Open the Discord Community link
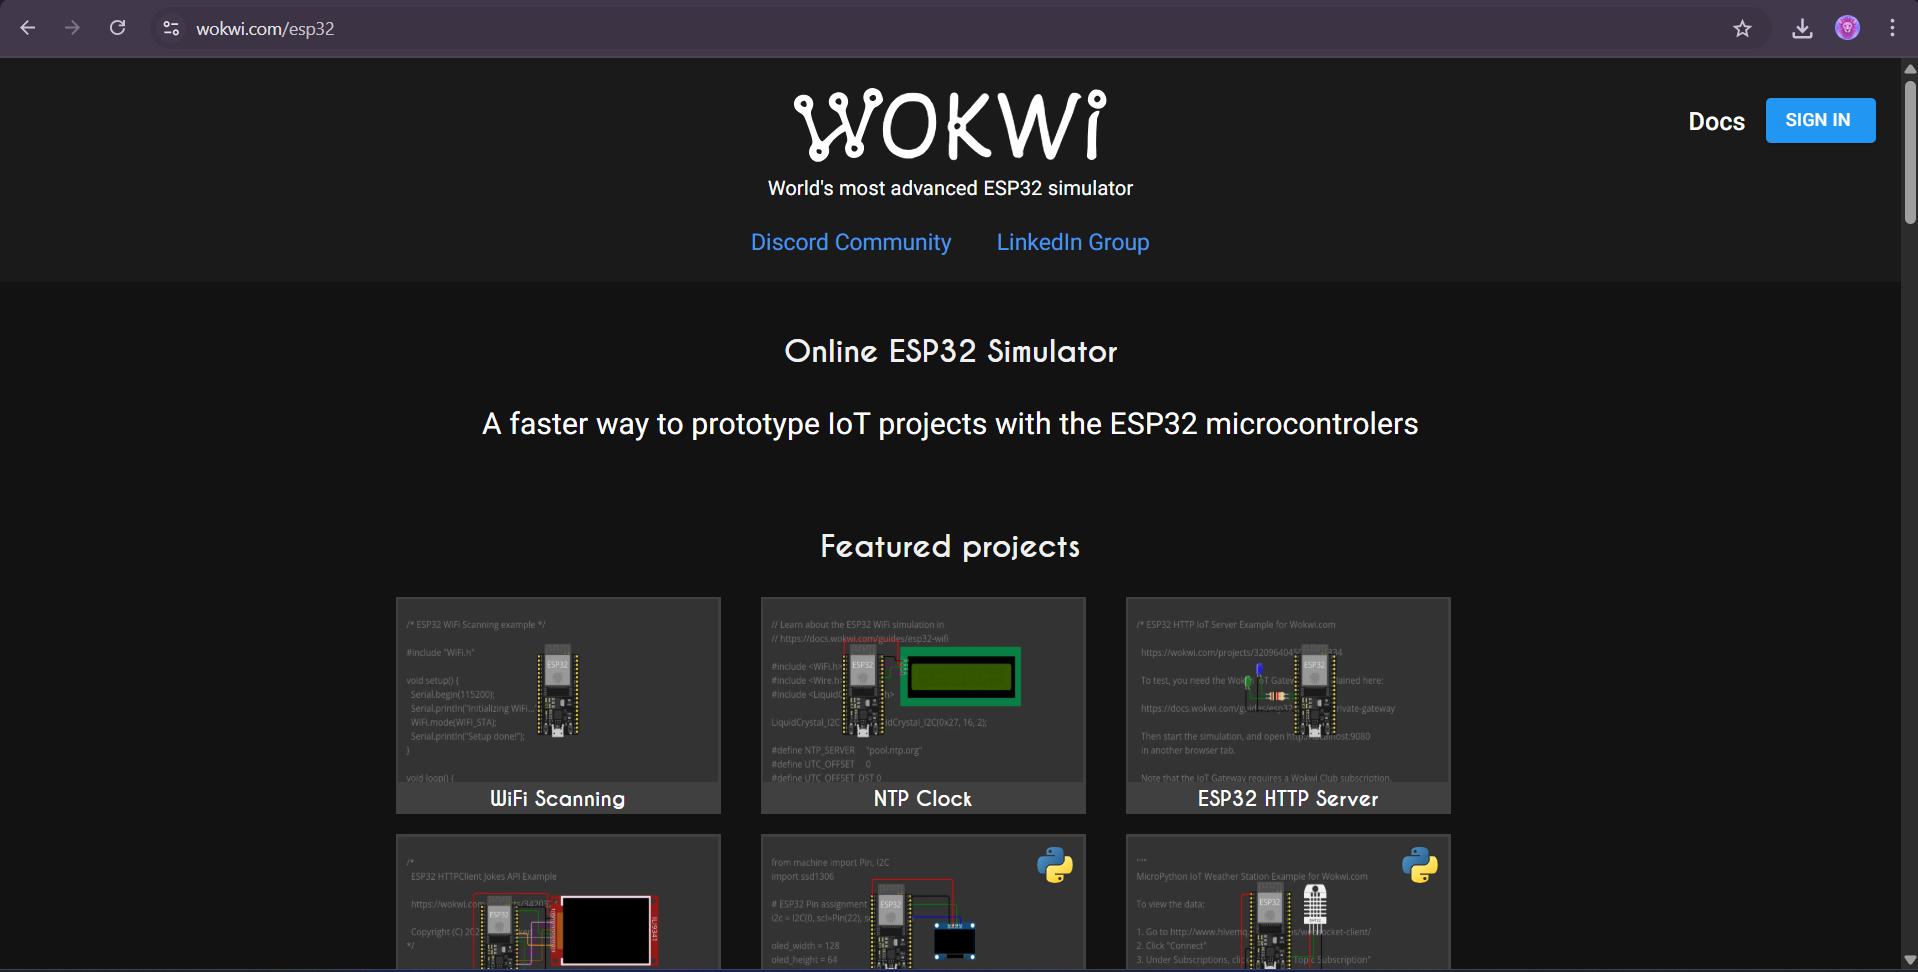The width and height of the screenshot is (1918, 972). (851, 242)
